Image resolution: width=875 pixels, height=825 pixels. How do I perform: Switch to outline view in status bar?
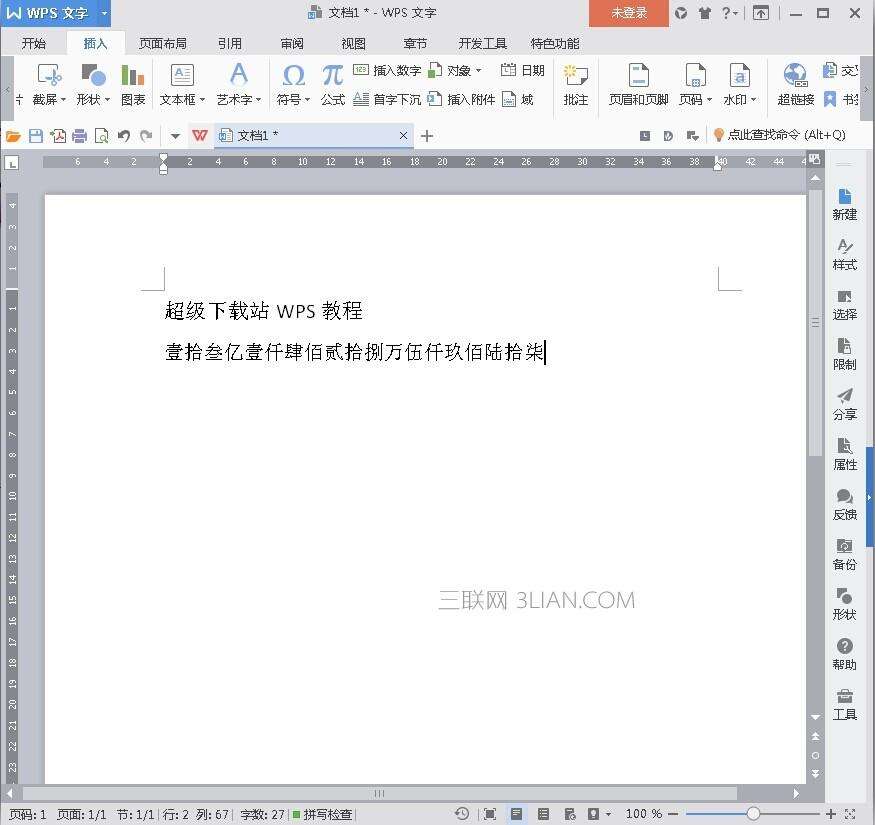543,814
